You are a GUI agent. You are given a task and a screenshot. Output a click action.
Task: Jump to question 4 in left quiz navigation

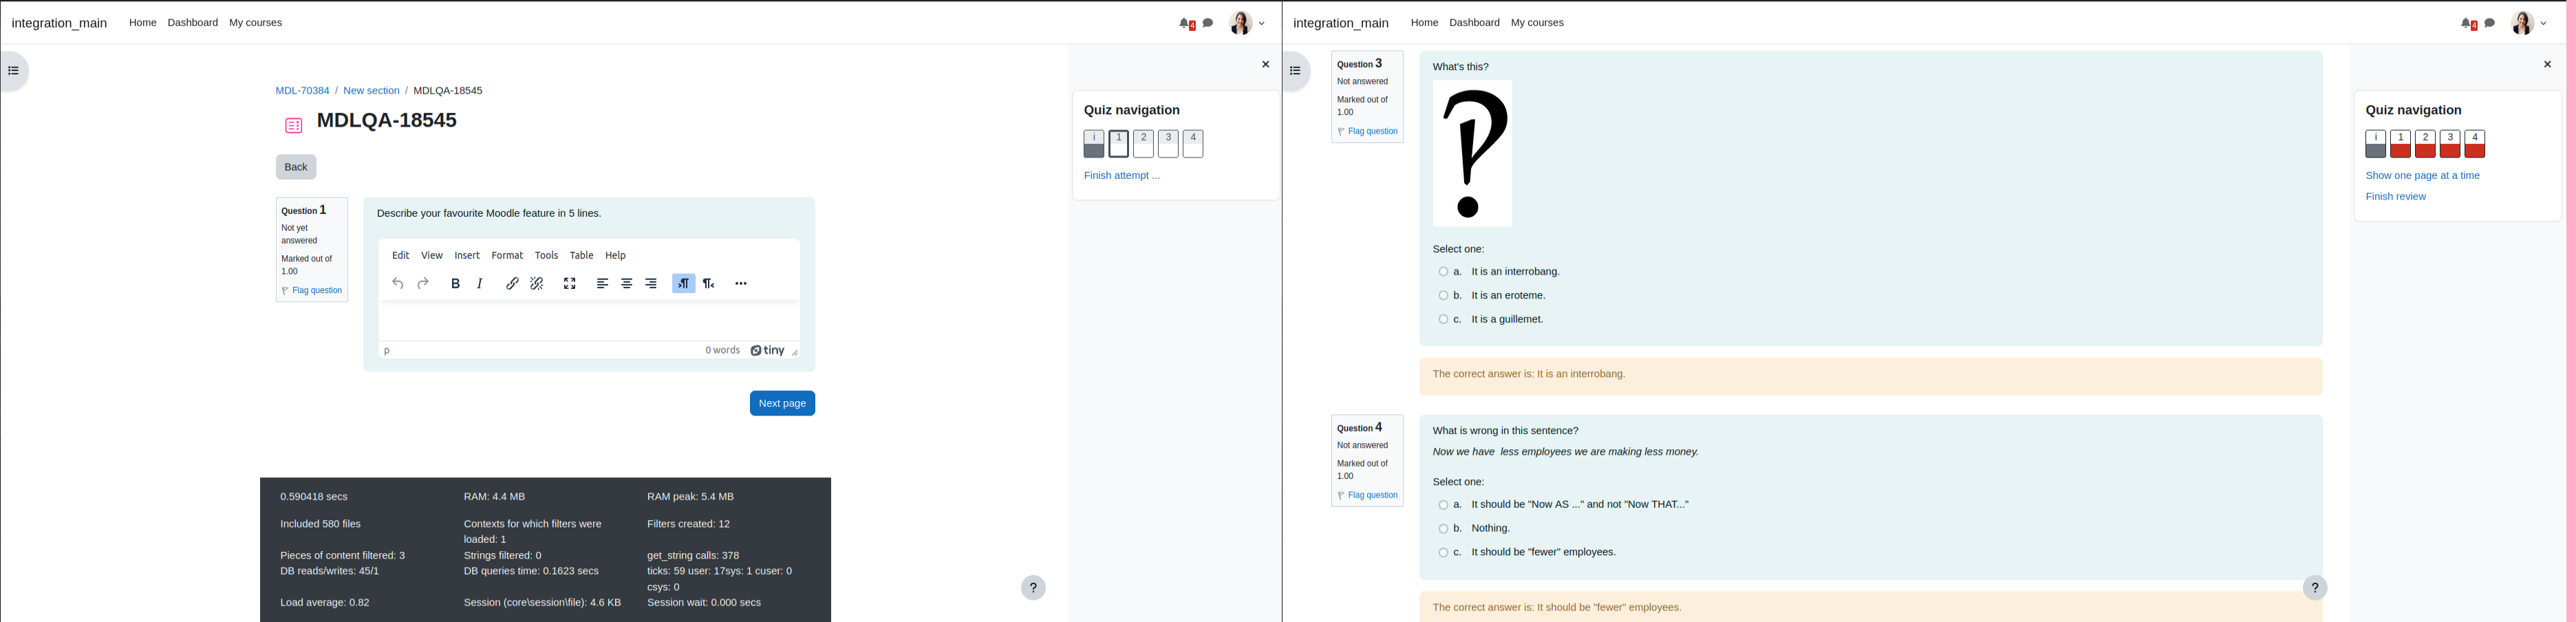tap(1193, 144)
